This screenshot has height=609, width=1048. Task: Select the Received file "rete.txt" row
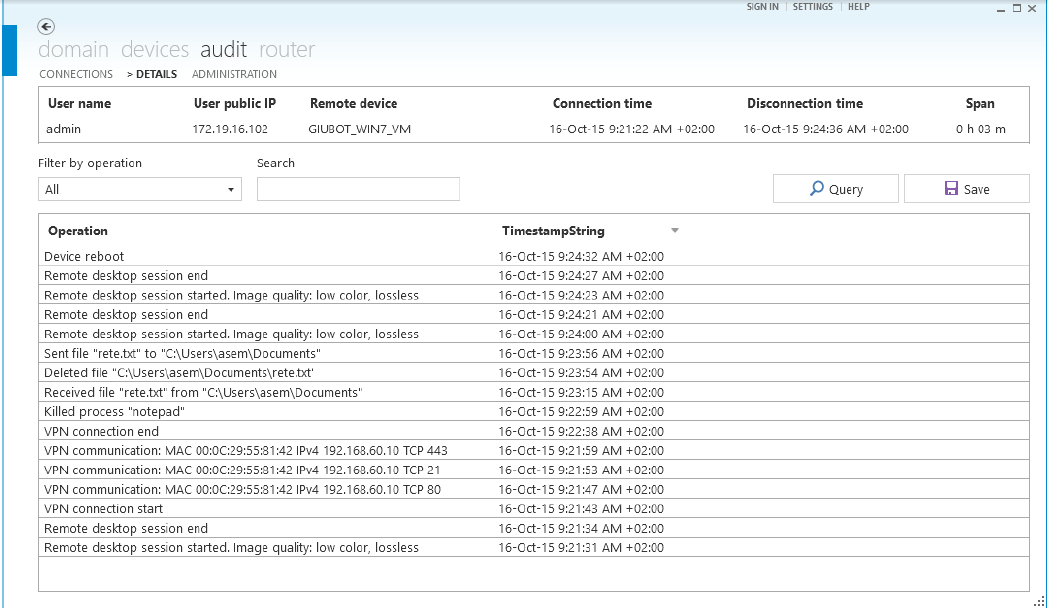[533, 392]
